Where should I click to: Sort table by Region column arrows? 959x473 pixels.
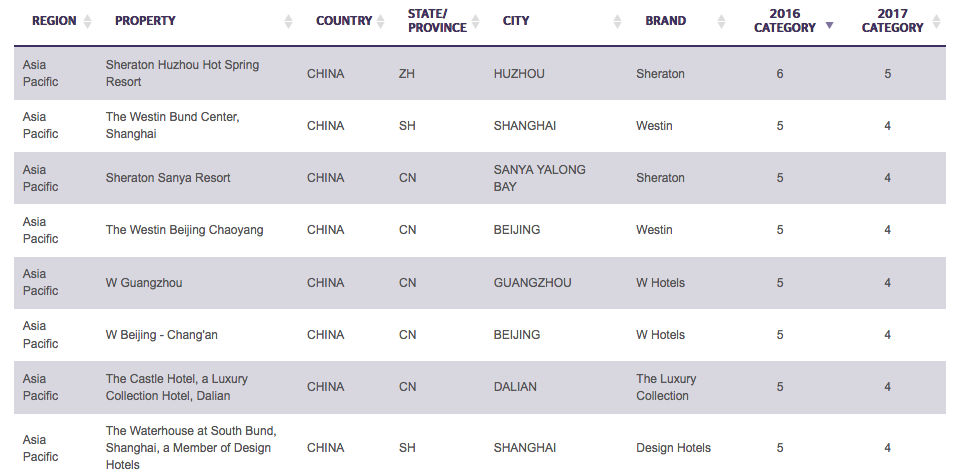point(87,21)
